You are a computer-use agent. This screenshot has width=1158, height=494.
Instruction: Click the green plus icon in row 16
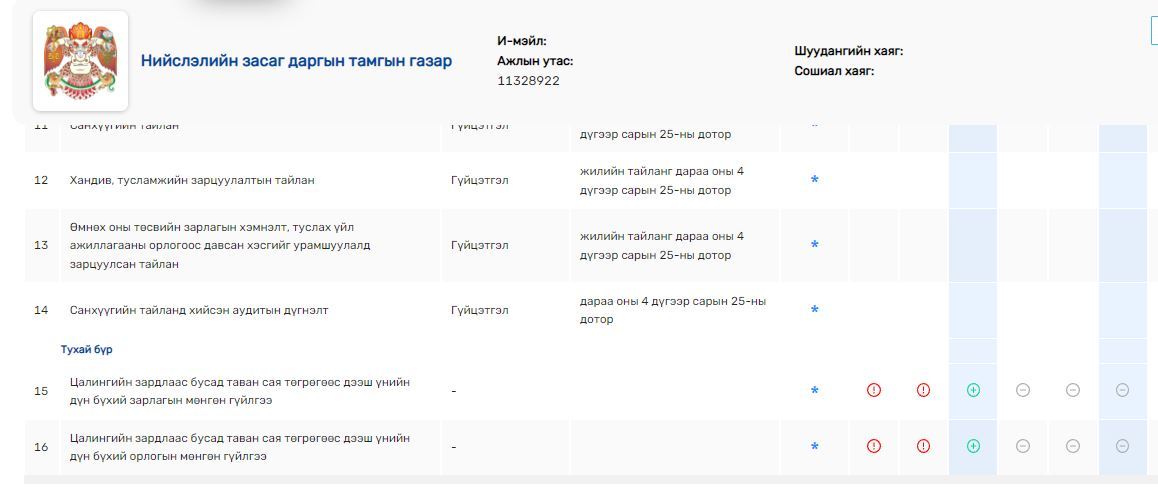973,447
